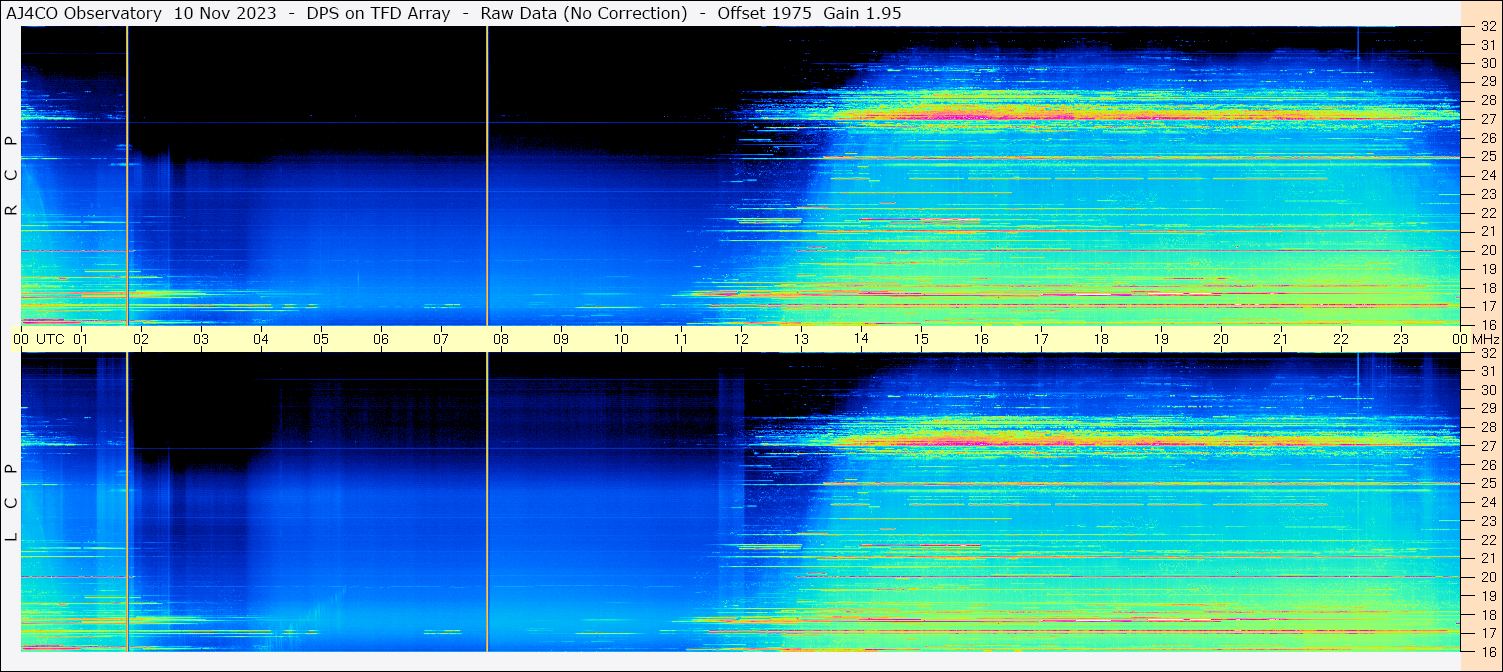Select hour label '08' on UTC axis
The image size is (1503, 672).
(501, 339)
